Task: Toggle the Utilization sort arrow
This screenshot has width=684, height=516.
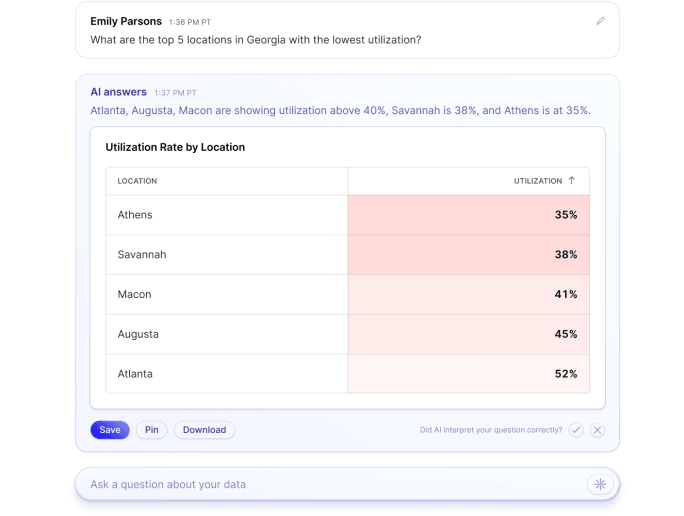Action: pyautogui.click(x=572, y=181)
